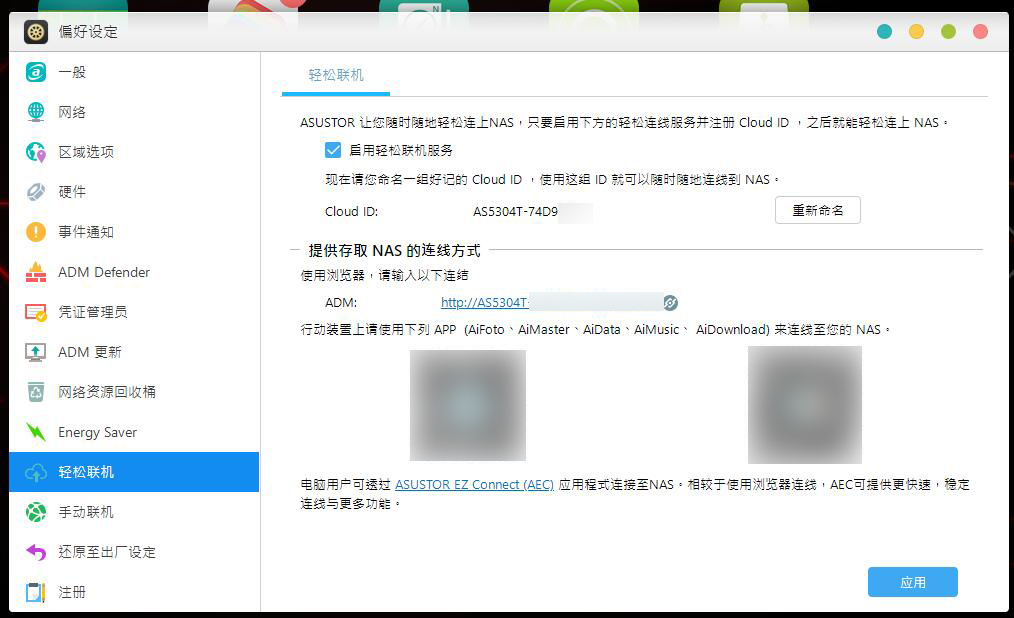Click the ADM Defender firewall icon
The width and height of the screenshot is (1014, 618).
pyautogui.click(x=36, y=272)
